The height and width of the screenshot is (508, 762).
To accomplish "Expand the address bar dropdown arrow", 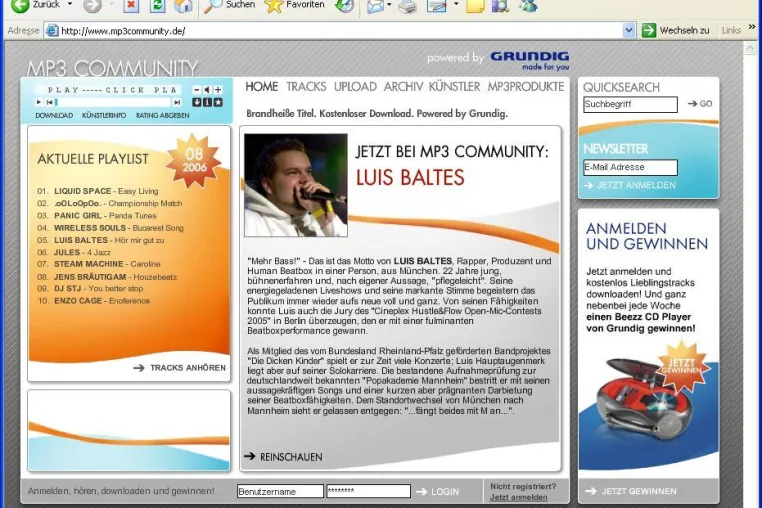I will [x=628, y=30].
